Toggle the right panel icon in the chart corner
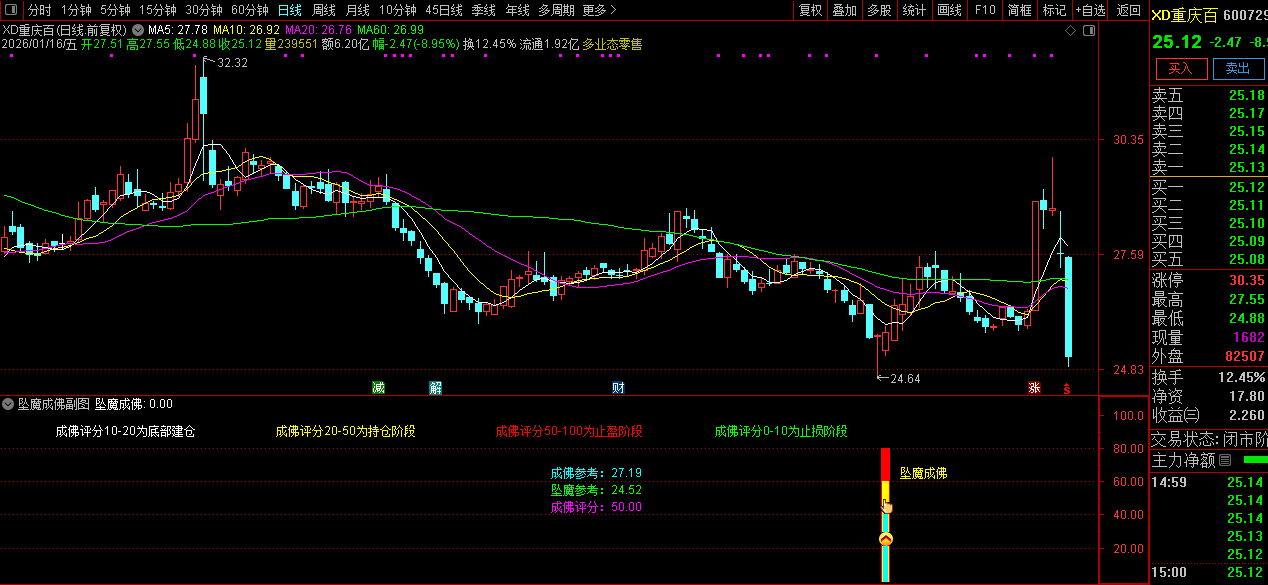This screenshot has height=585, width=1268. (1090, 31)
